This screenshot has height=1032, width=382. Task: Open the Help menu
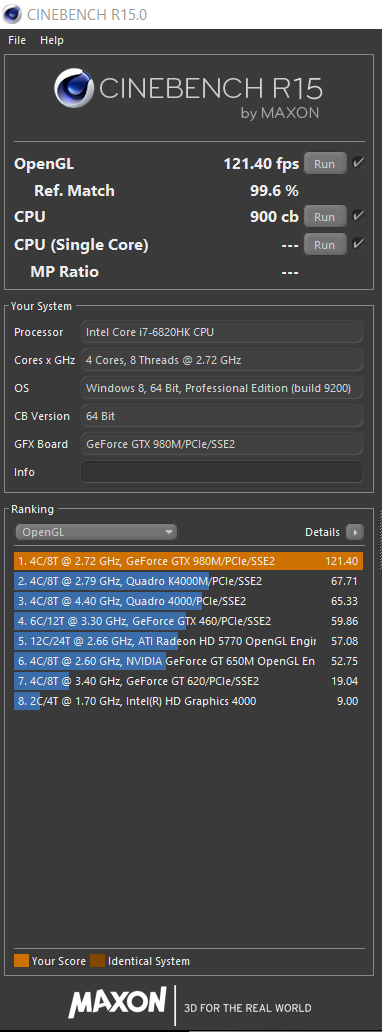pyautogui.click(x=52, y=40)
